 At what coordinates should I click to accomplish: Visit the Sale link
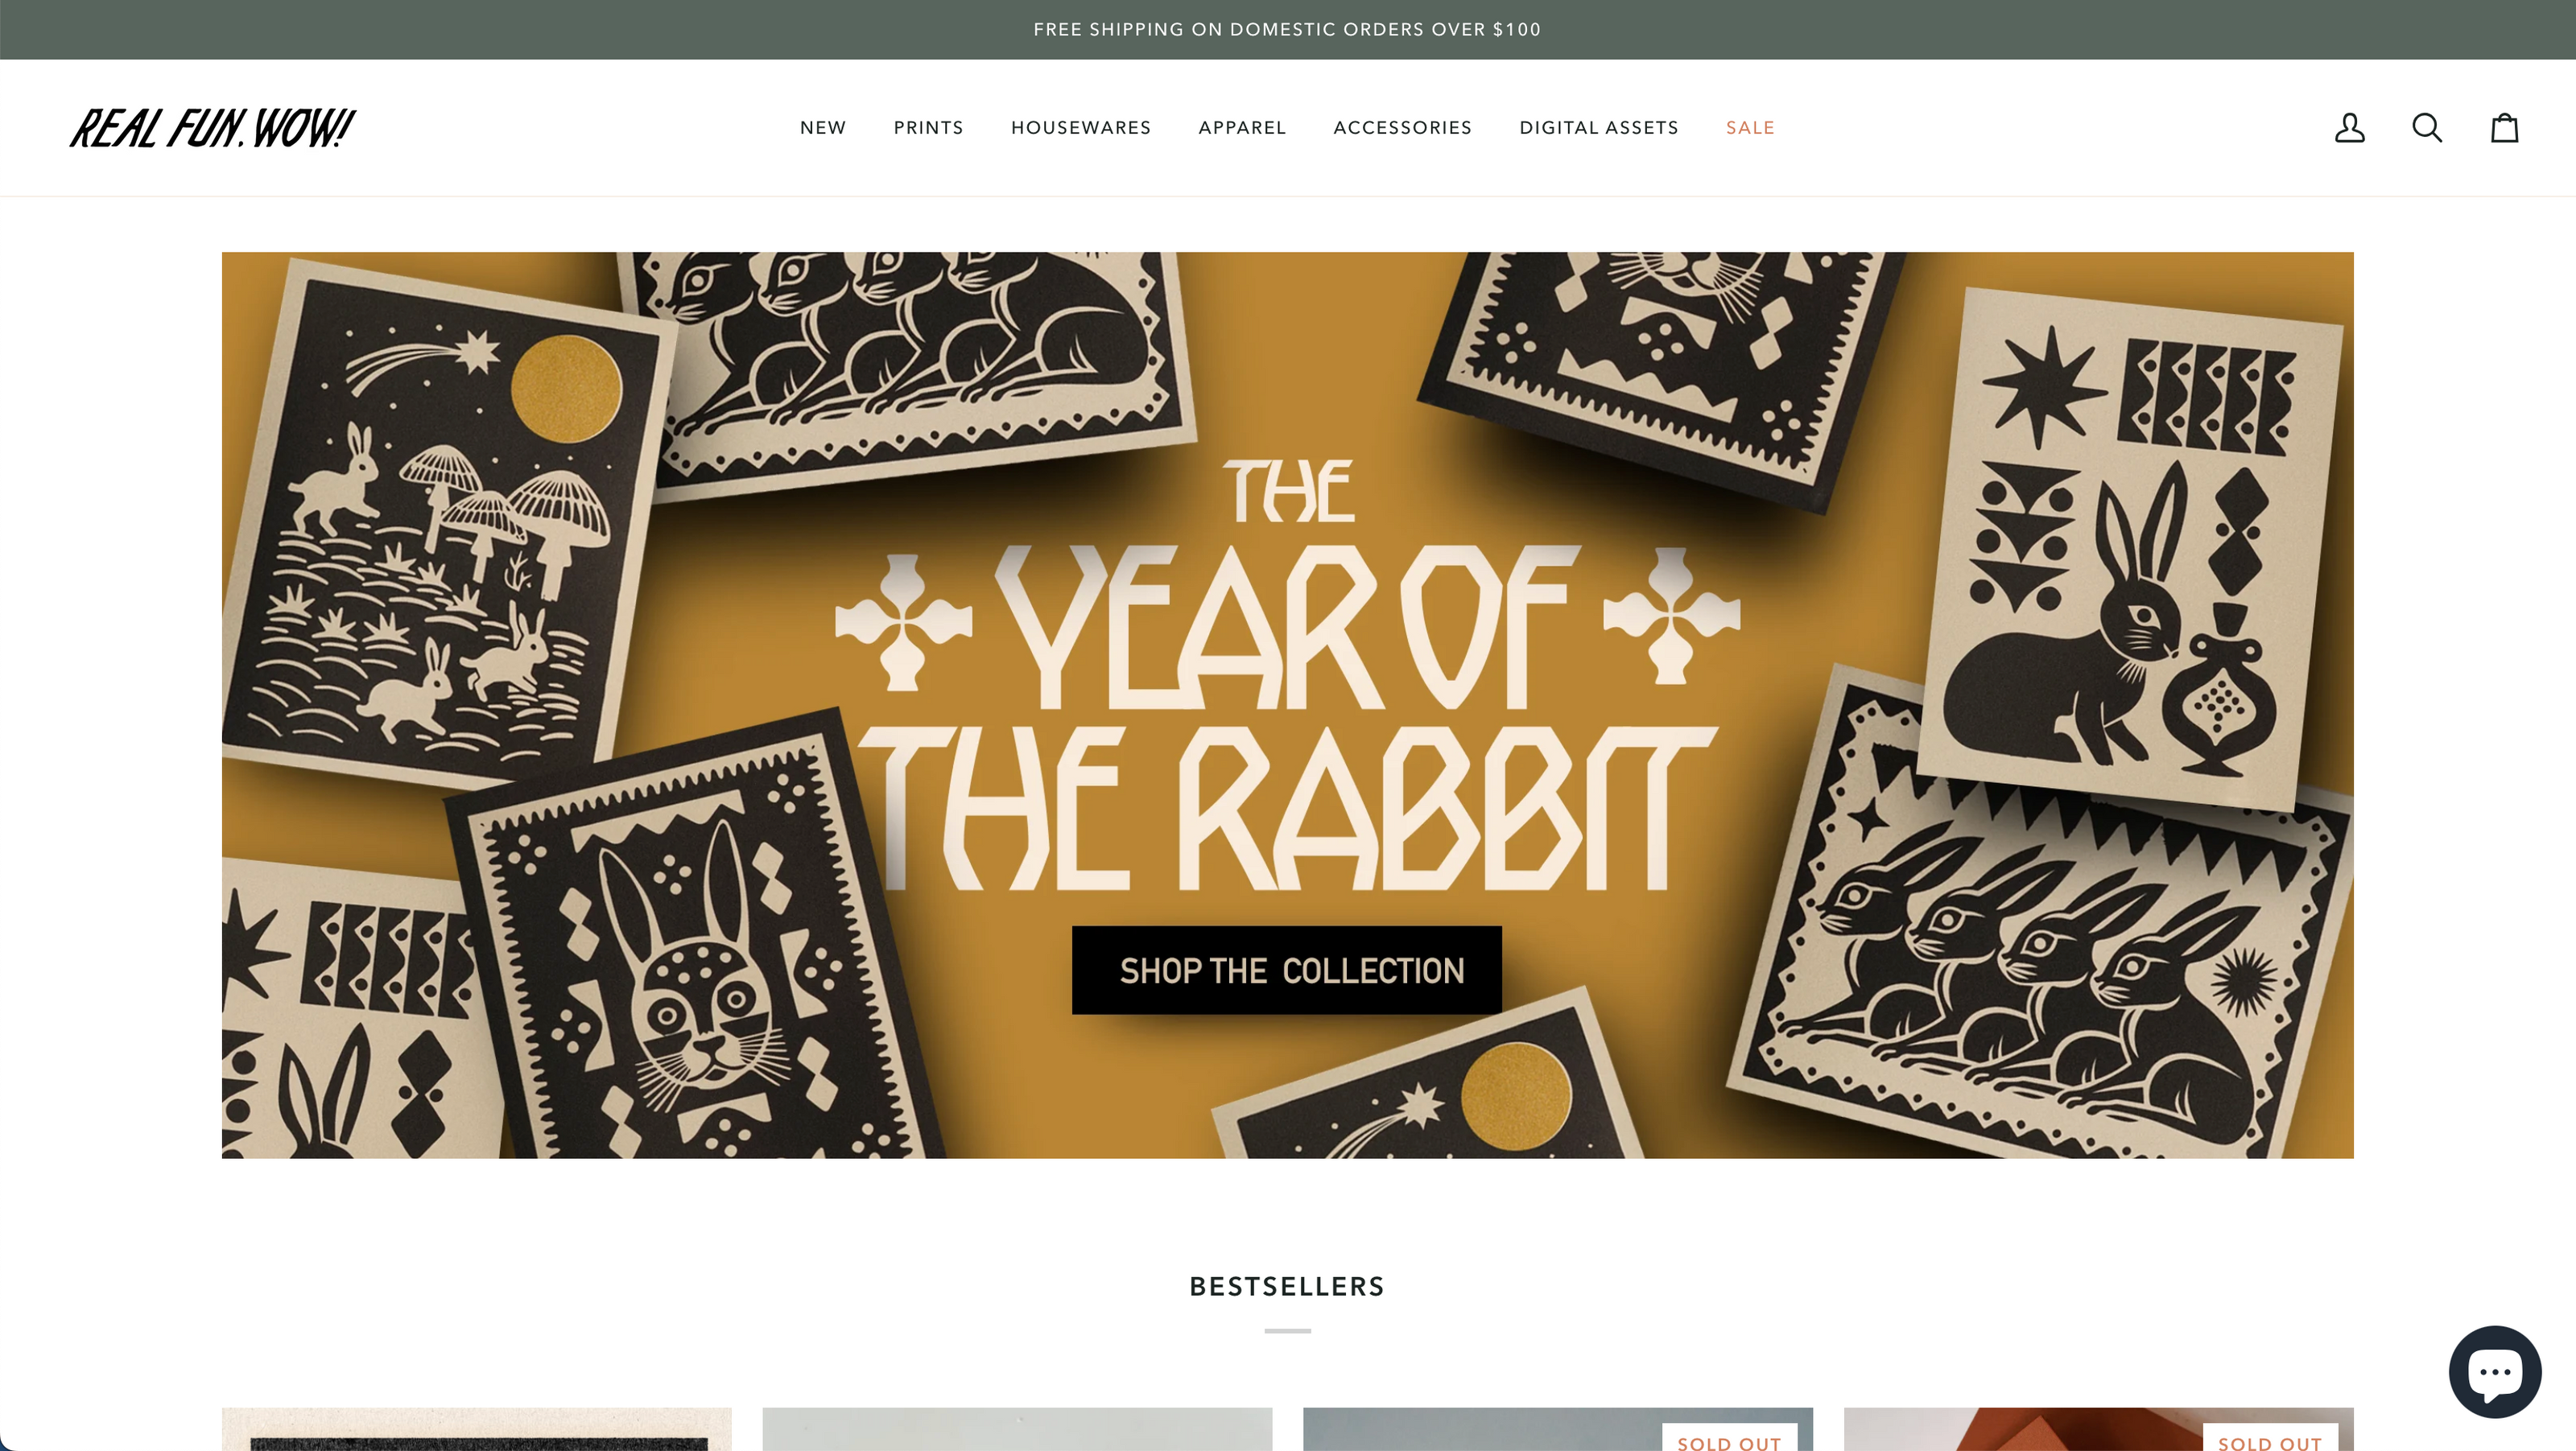tap(1750, 128)
